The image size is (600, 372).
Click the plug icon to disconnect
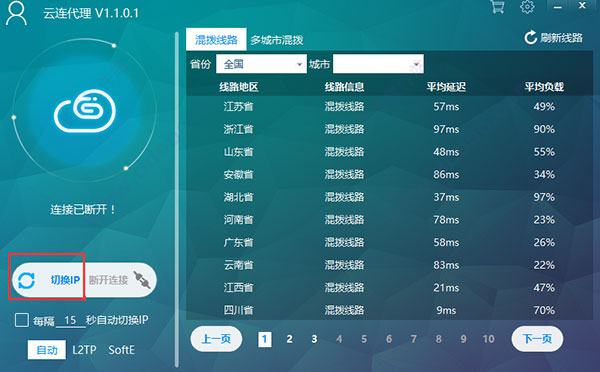(x=142, y=280)
